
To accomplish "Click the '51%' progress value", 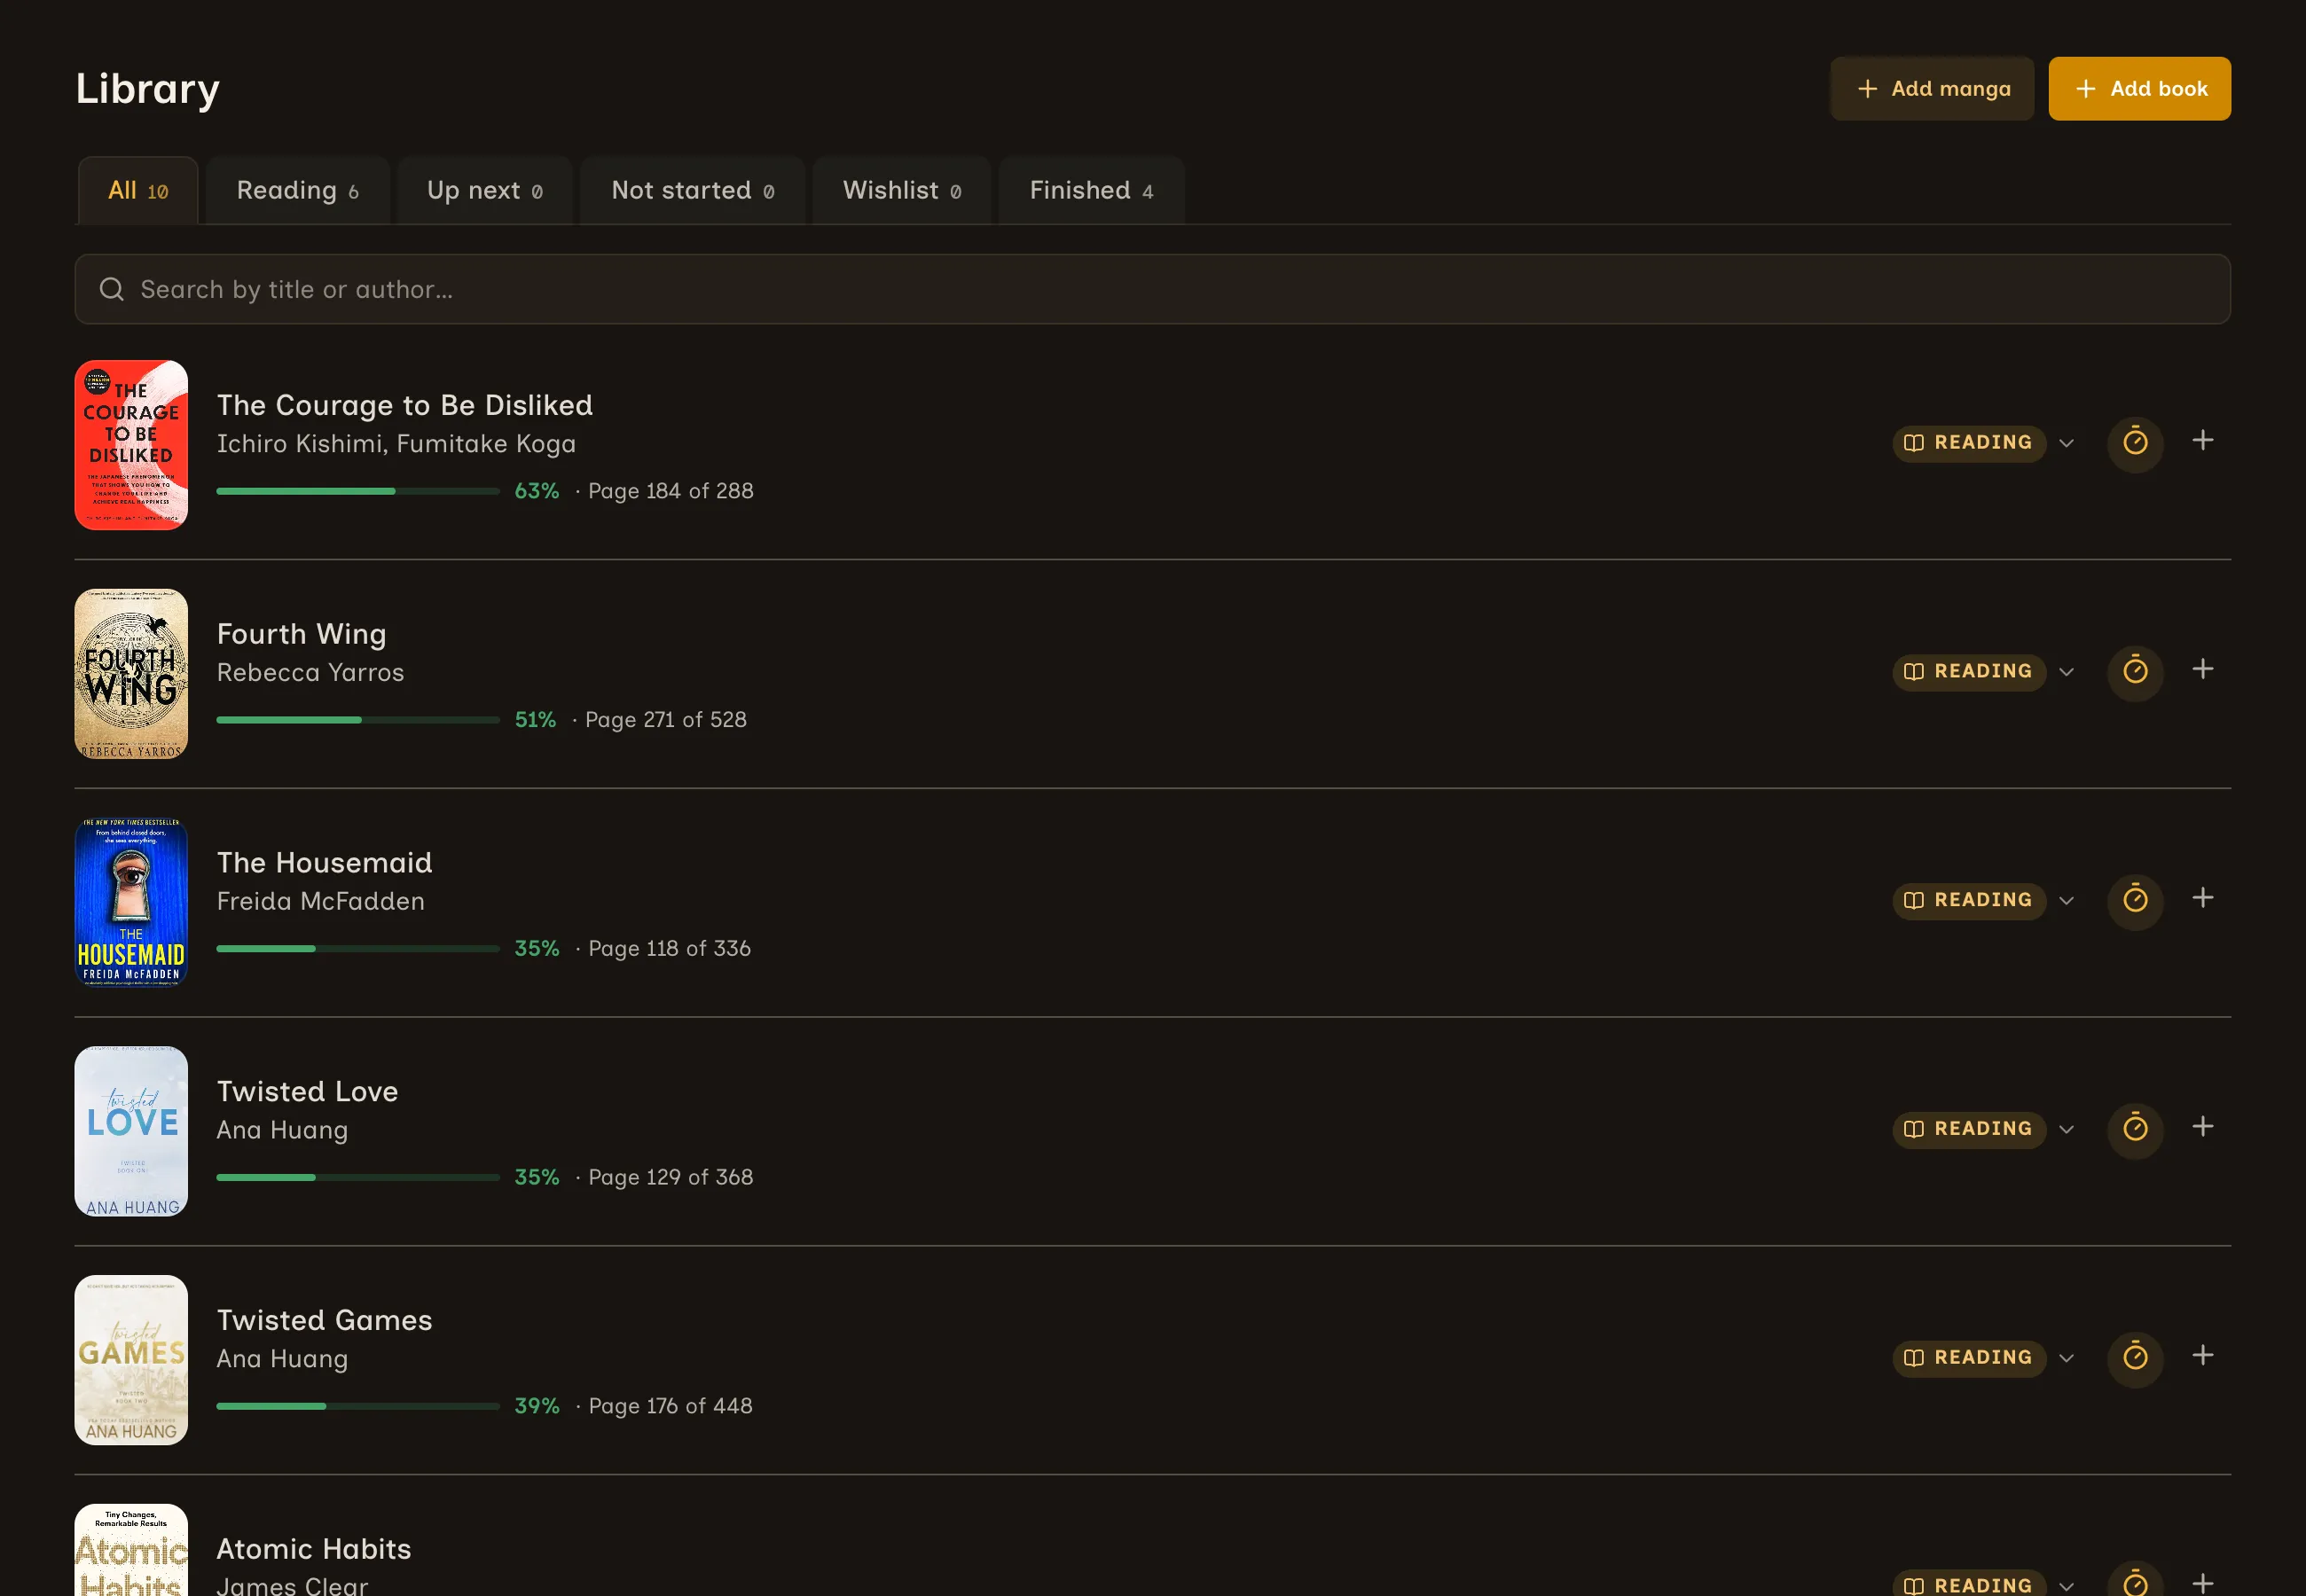I will click(x=535, y=720).
